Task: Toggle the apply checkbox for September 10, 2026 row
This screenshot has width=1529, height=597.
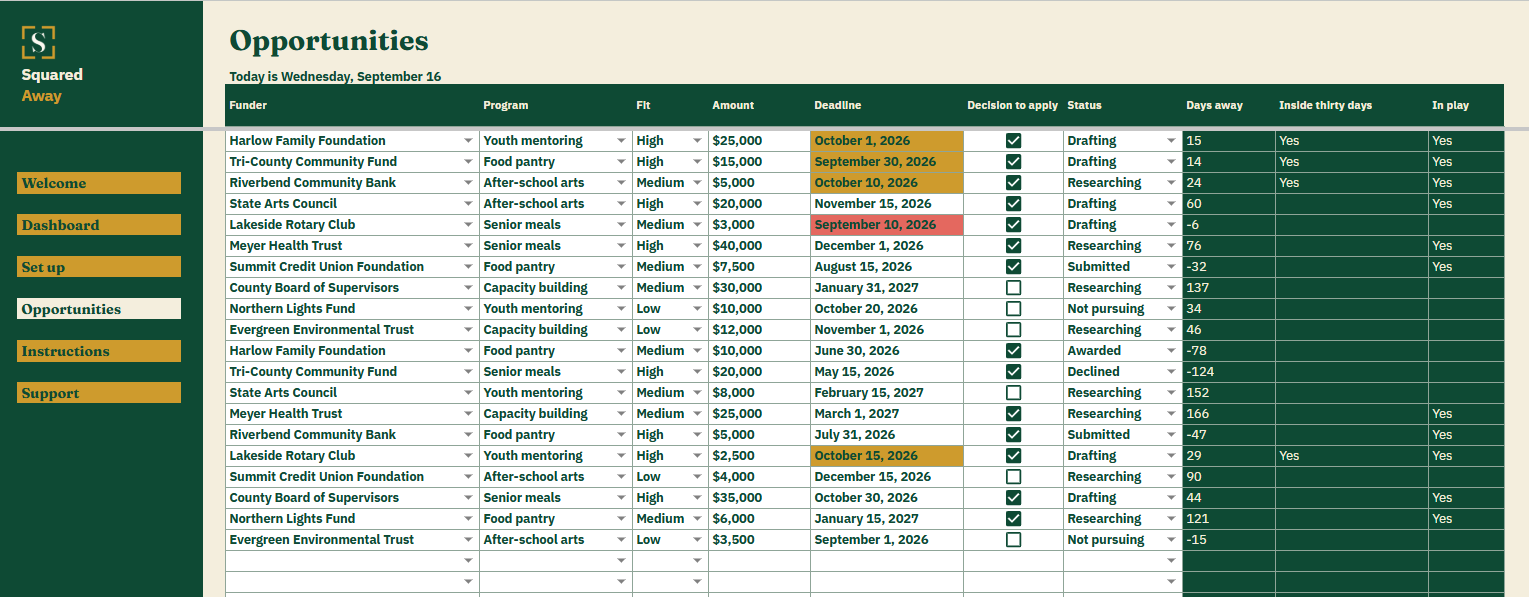Action: coord(1013,225)
